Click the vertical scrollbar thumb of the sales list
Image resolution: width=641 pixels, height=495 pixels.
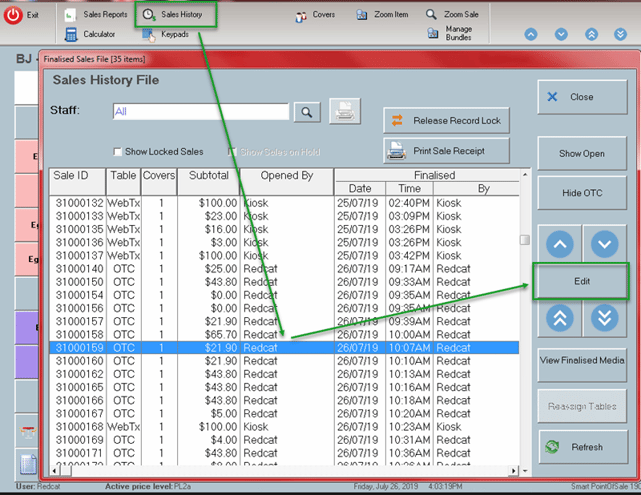pos(525,240)
